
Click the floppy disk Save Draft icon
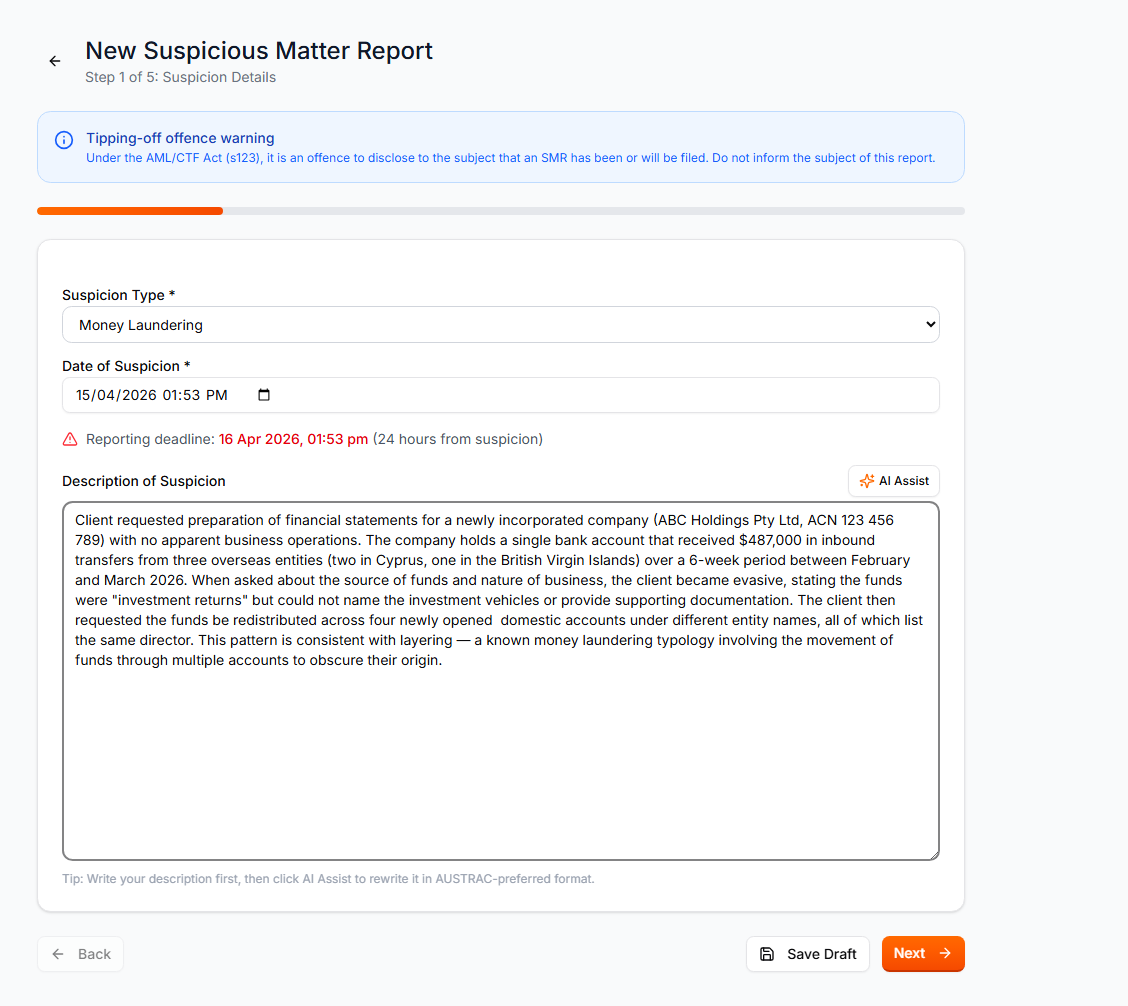click(767, 954)
